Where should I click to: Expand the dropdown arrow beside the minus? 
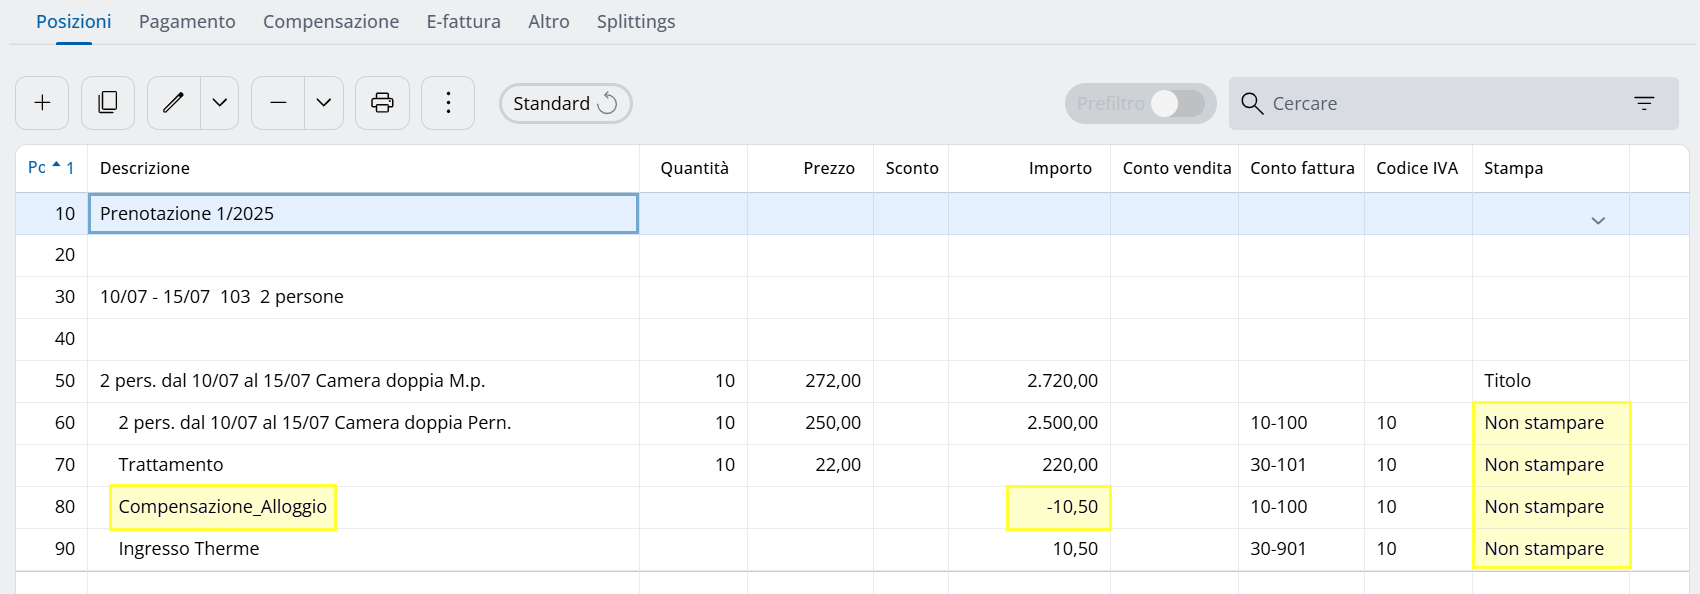click(x=324, y=103)
